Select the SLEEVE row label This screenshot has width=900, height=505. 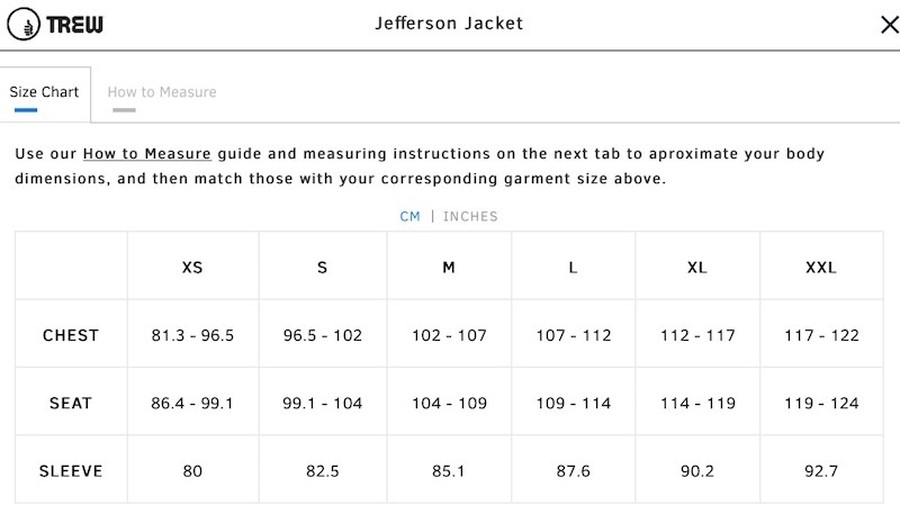pos(71,471)
